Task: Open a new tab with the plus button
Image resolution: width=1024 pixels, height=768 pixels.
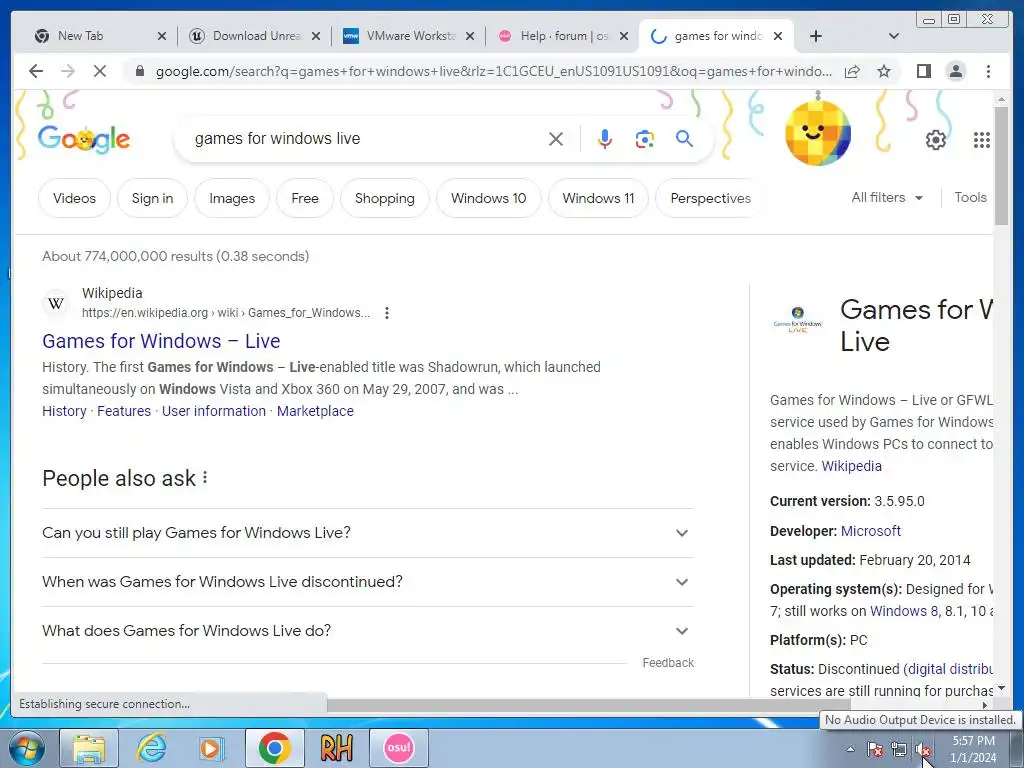Action: point(816,36)
